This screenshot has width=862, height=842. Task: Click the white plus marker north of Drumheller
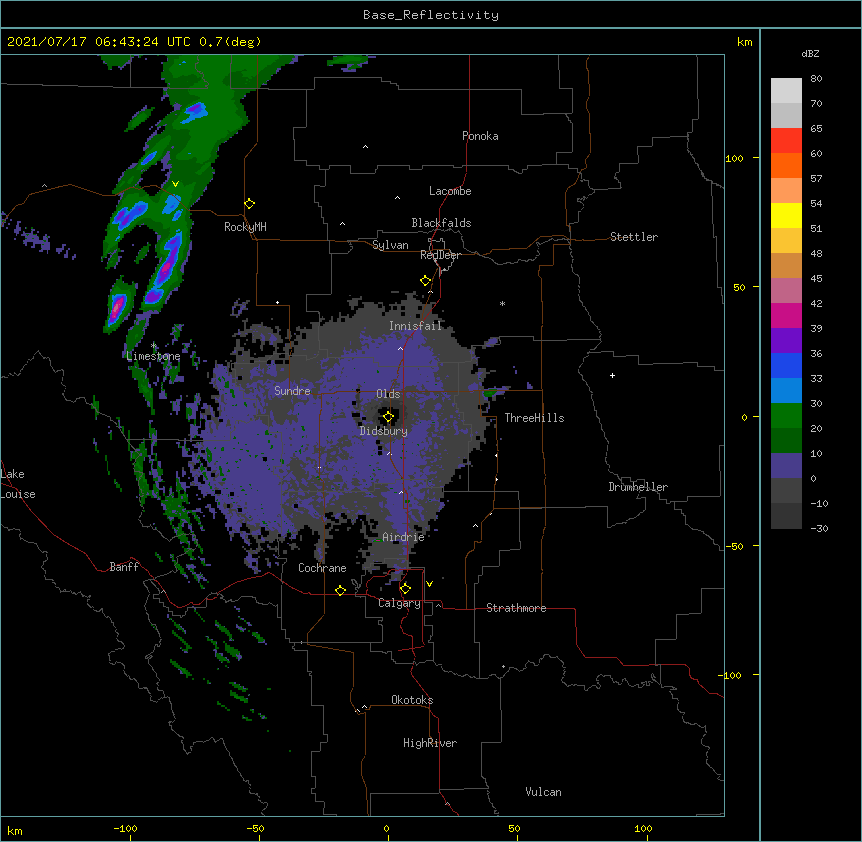click(612, 375)
